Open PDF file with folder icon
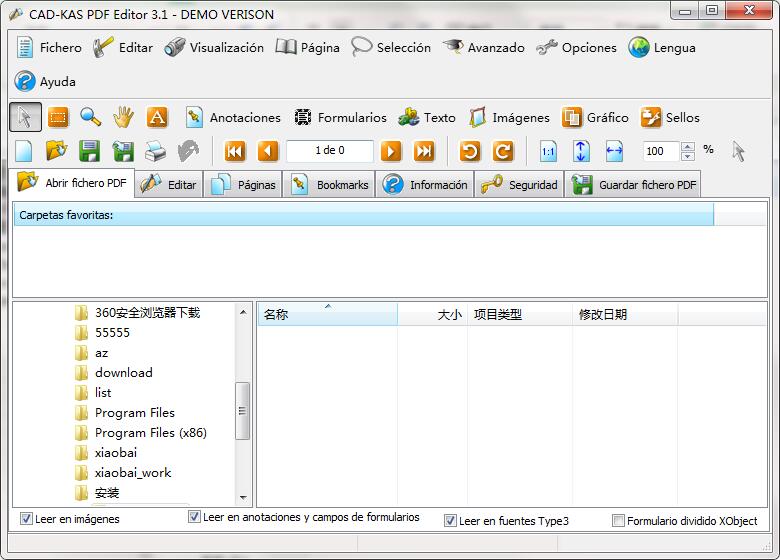 [56, 151]
